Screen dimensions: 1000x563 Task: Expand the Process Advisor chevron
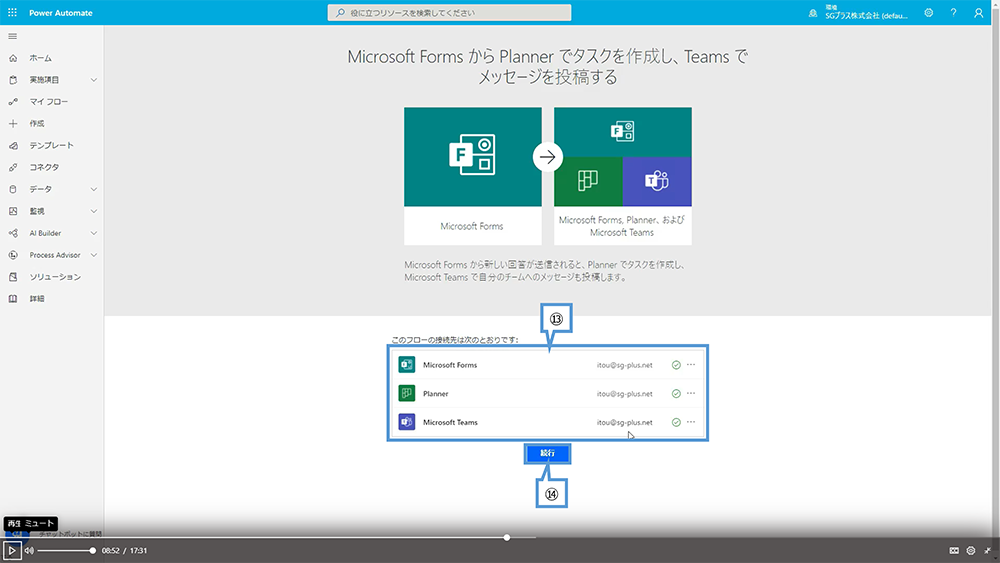[x=94, y=255]
